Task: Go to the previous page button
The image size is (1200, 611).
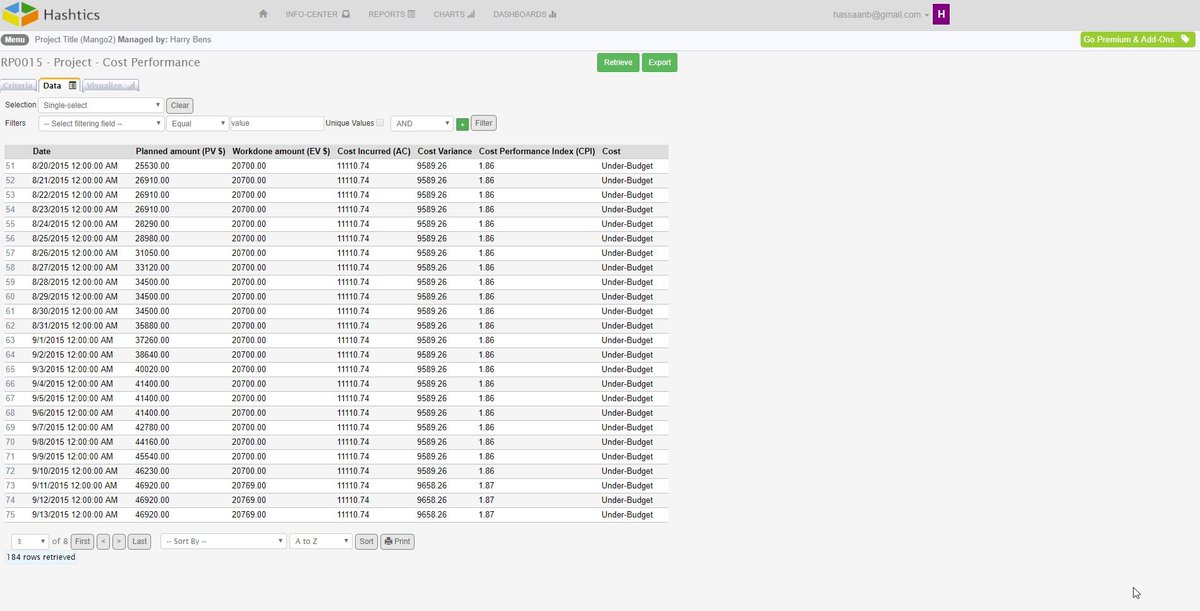Action: [103, 541]
